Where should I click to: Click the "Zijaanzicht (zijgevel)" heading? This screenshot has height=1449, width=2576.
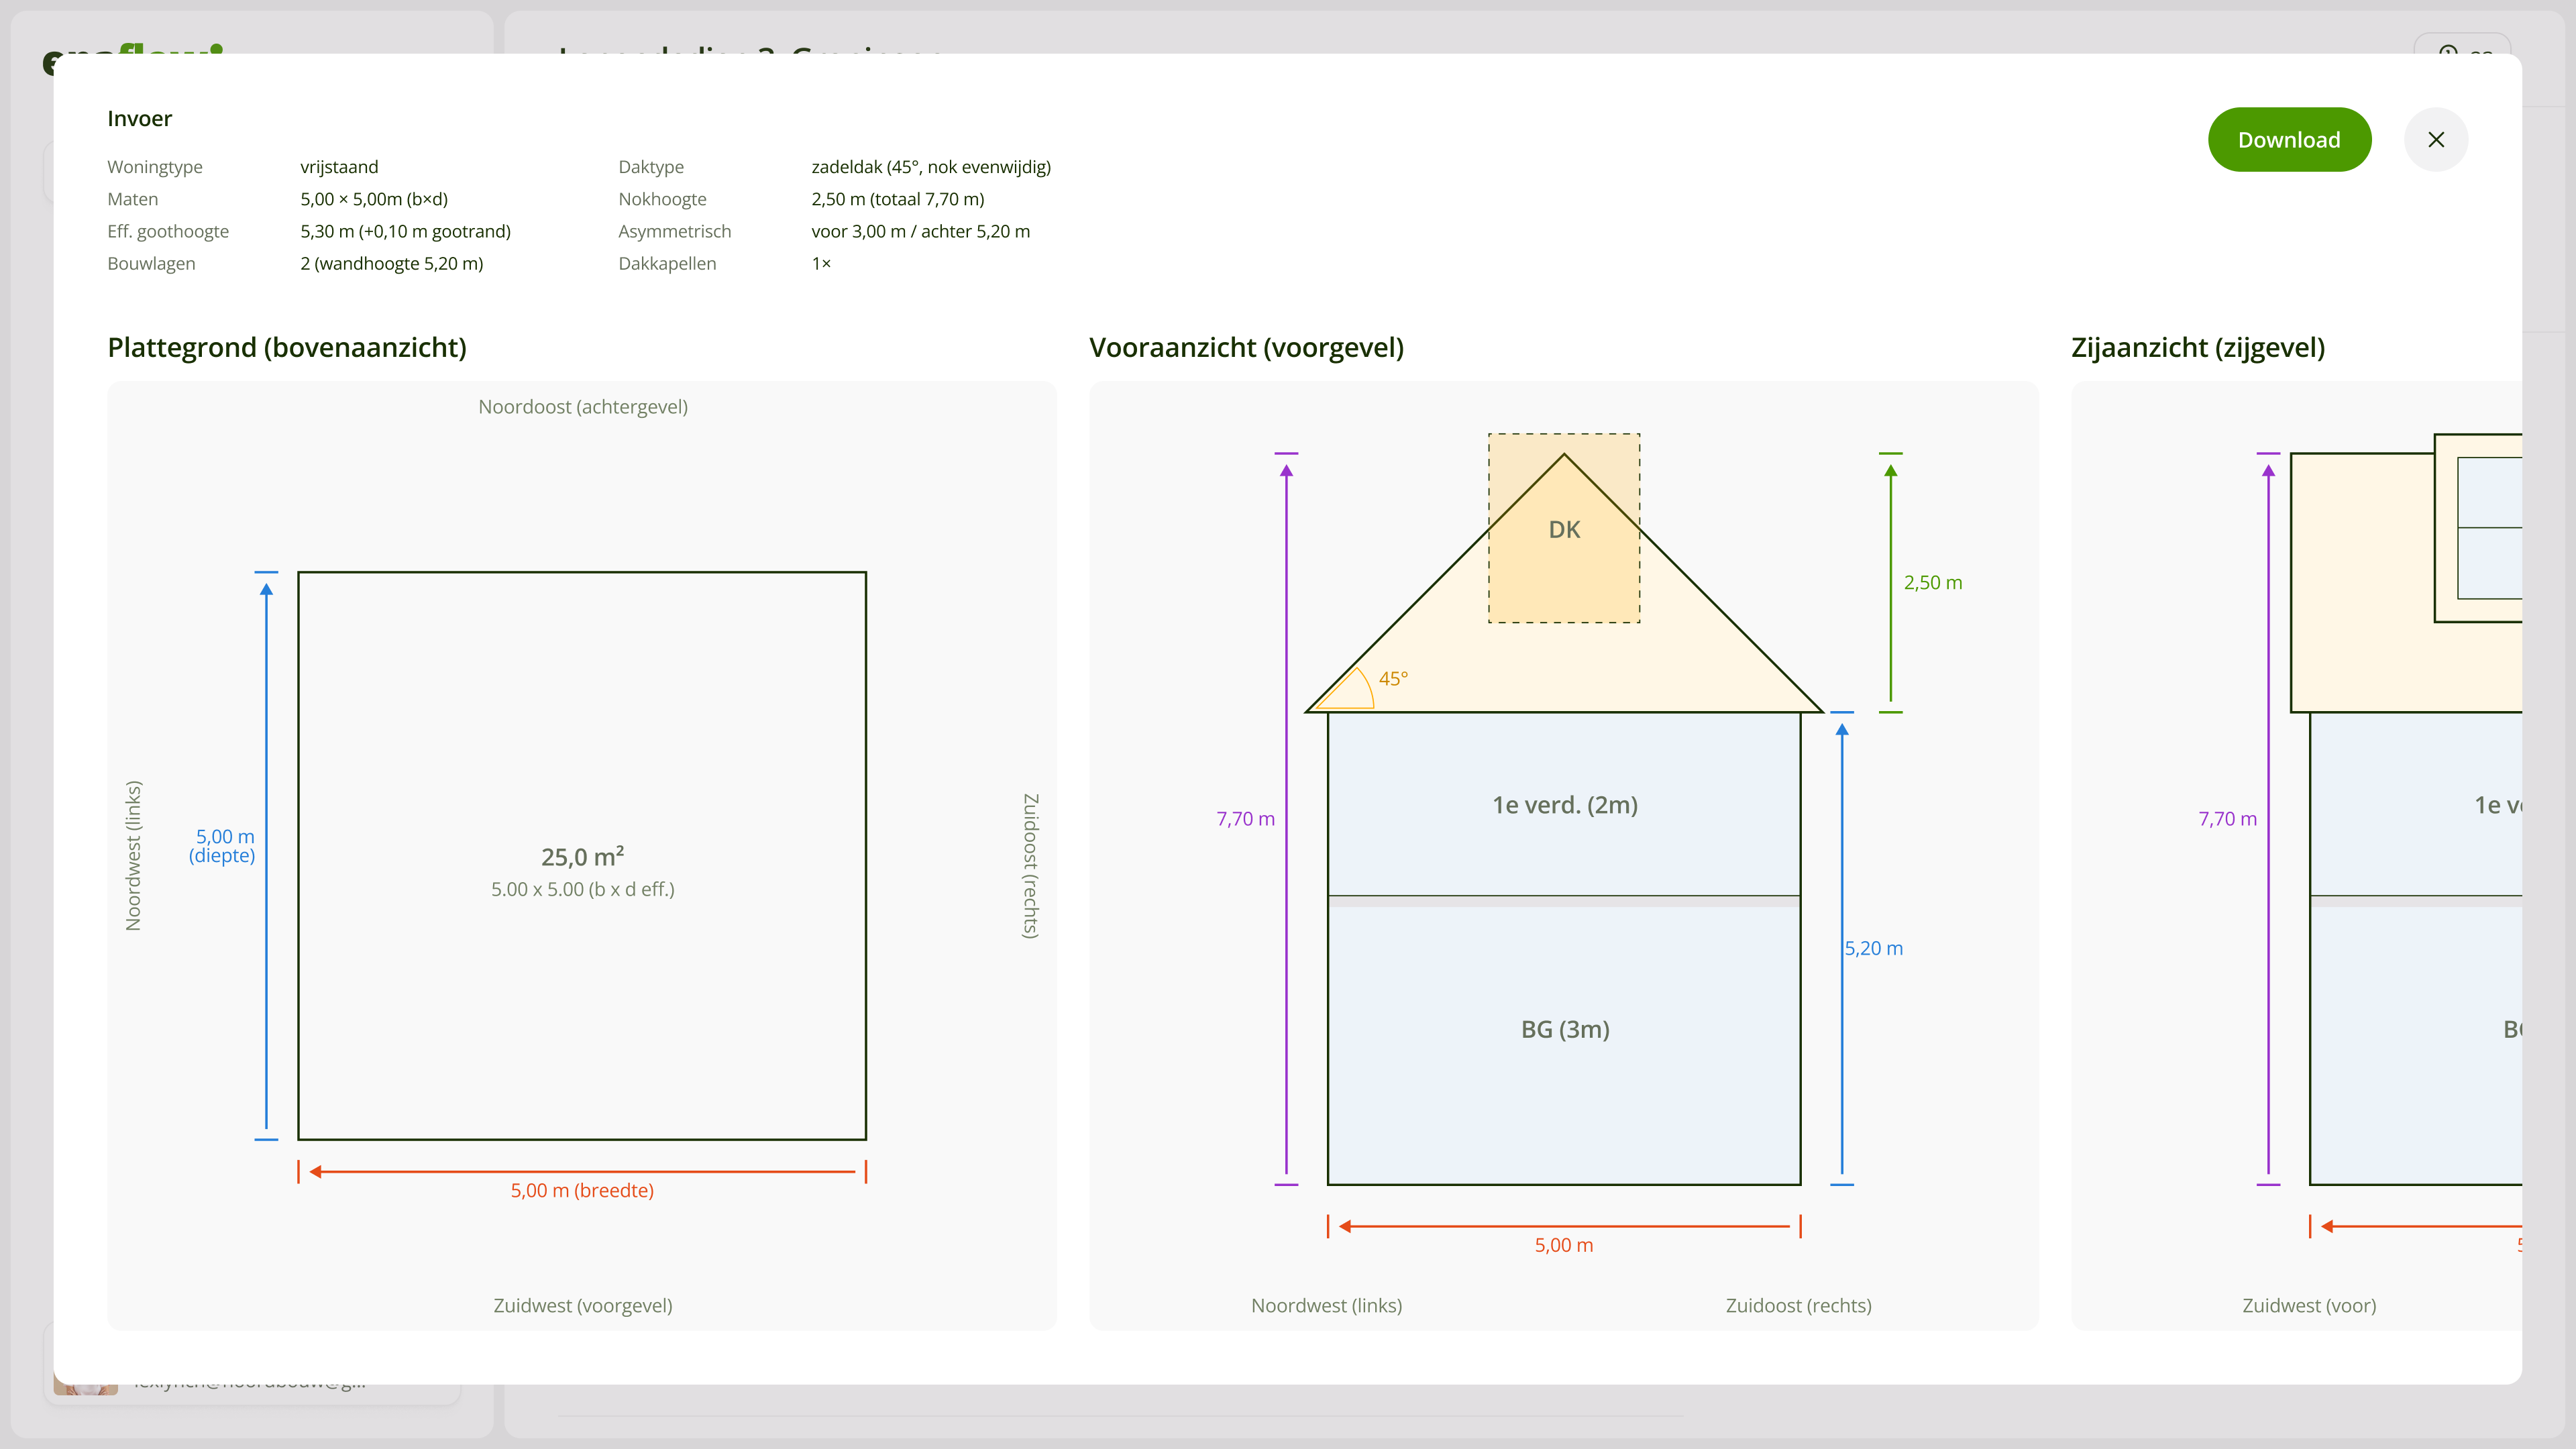pyautogui.click(x=2198, y=347)
